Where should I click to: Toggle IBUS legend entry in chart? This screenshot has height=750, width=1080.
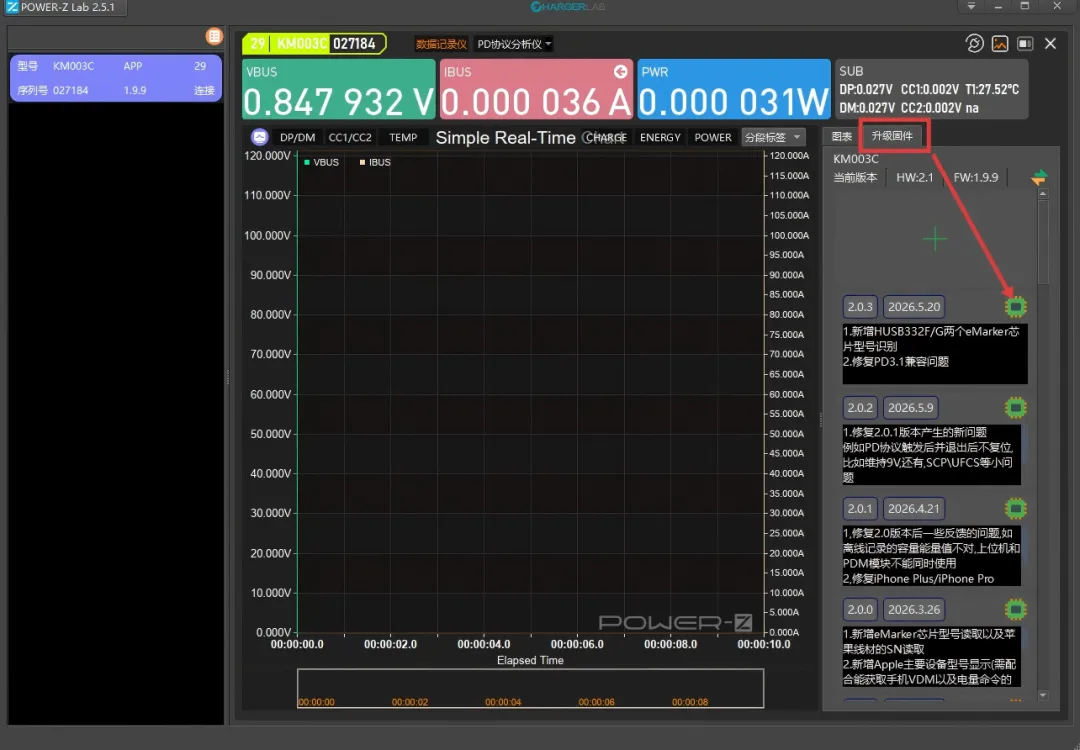(375, 163)
